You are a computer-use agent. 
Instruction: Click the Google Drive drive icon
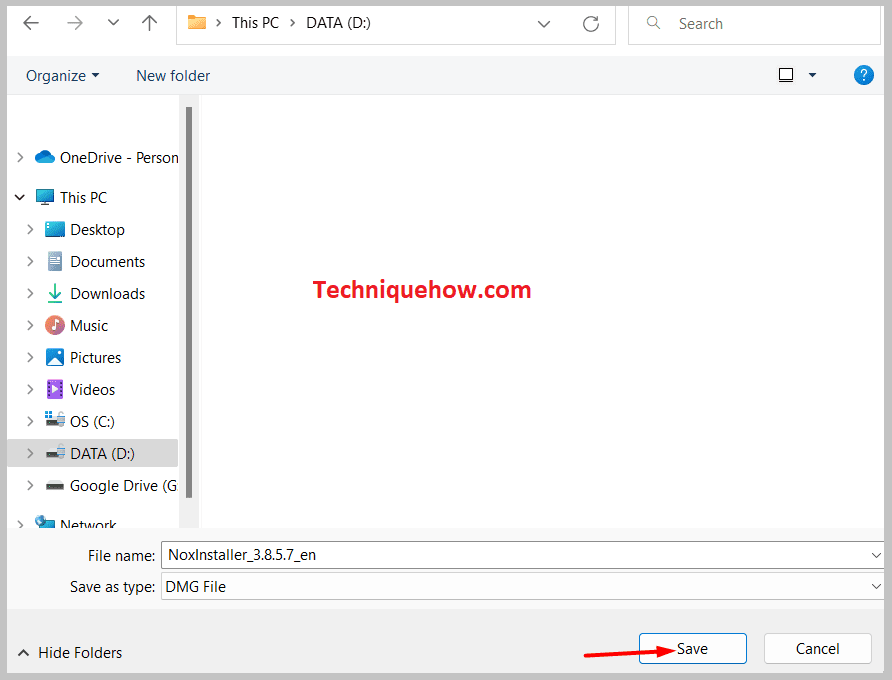coord(55,486)
